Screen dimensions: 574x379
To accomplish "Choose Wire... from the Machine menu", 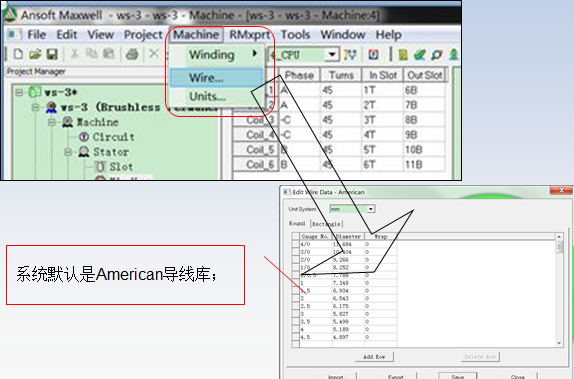I will click(x=216, y=78).
